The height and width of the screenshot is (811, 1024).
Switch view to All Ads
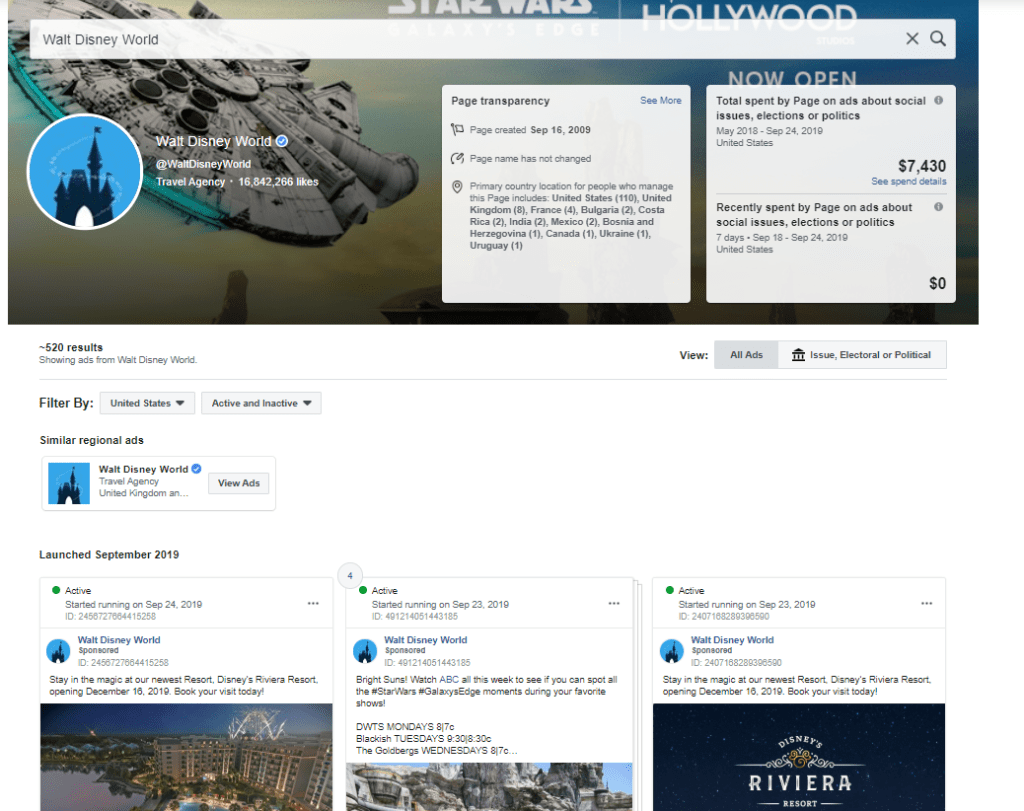(x=745, y=354)
